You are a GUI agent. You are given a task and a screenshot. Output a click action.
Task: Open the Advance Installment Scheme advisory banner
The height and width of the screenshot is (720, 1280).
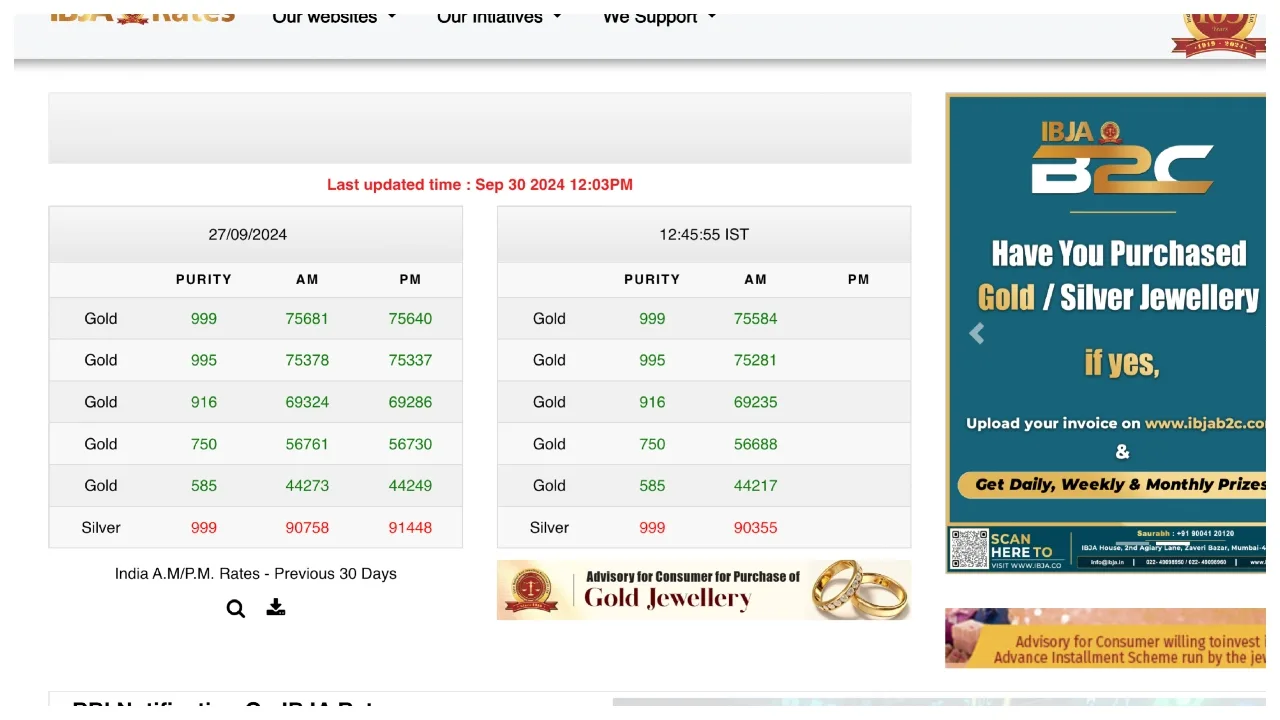[x=1105, y=638]
